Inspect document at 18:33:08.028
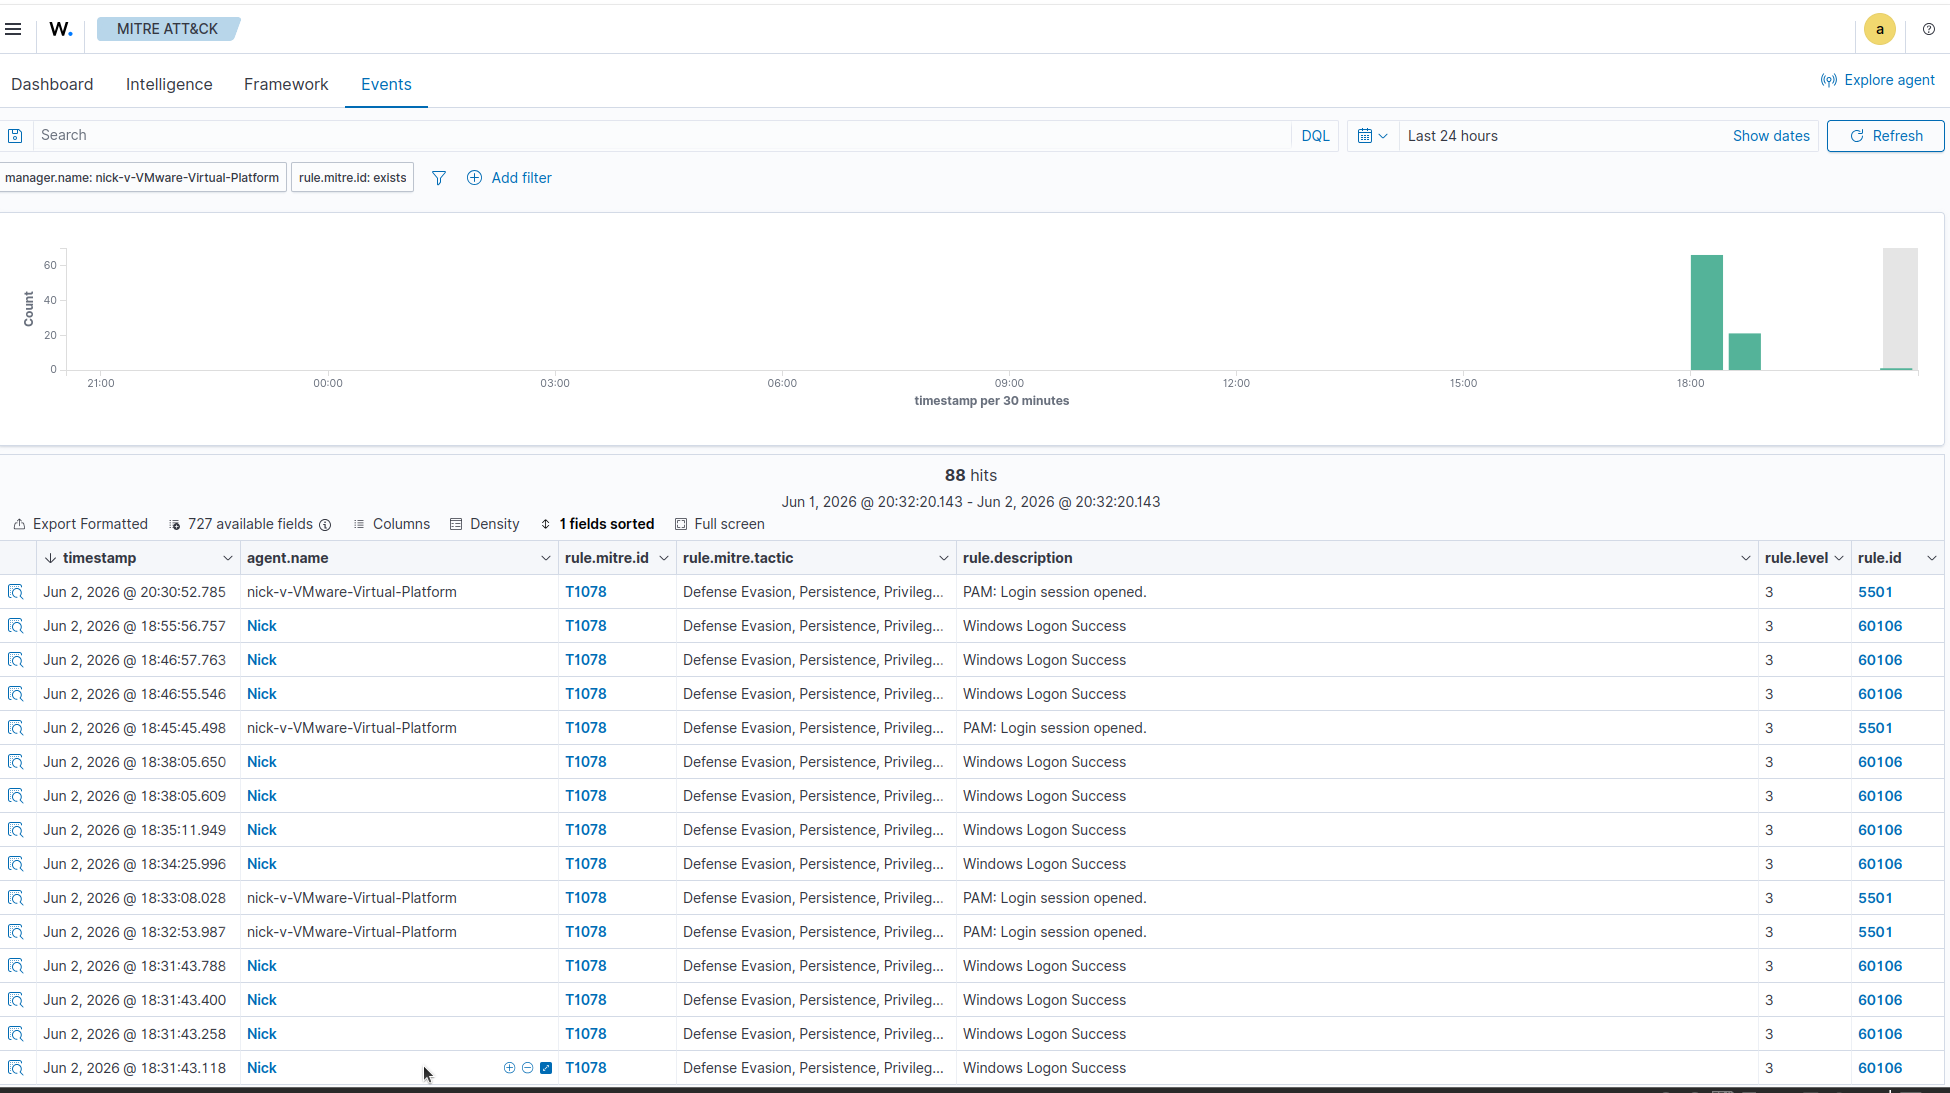The height and width of the screenshot is (1093, 1950). point(16,898)
